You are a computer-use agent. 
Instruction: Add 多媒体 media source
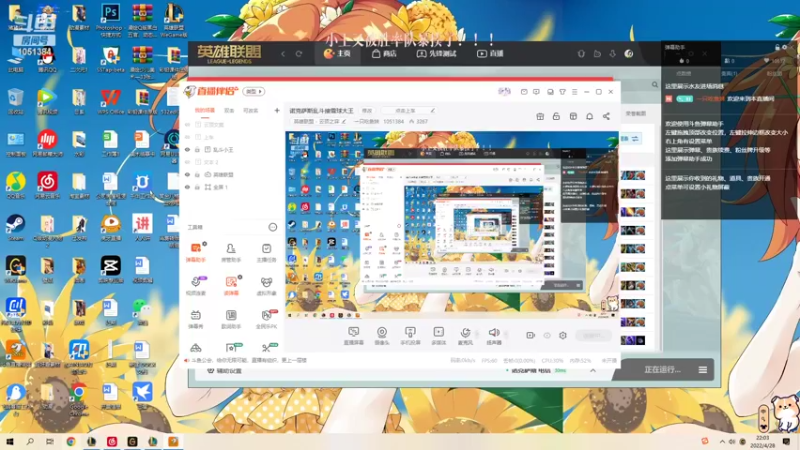coord(438,336)
